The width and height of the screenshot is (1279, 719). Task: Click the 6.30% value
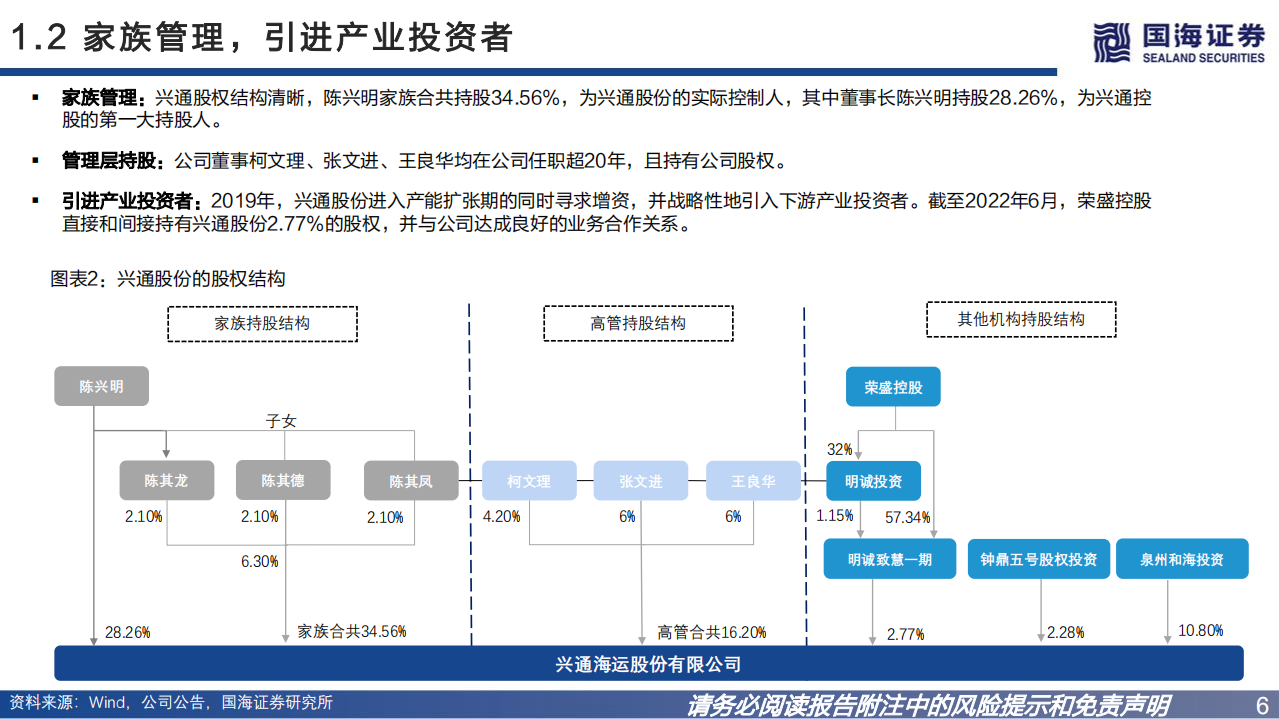(x=259, y=561)
